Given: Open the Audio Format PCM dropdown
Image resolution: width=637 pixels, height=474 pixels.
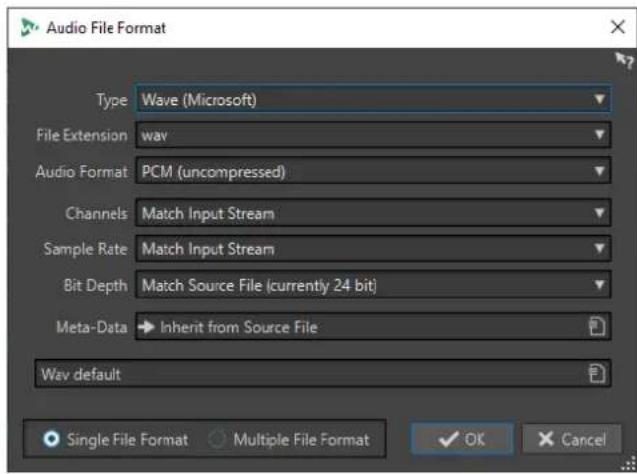Looking at the screenshot, I should coord(373,171).
